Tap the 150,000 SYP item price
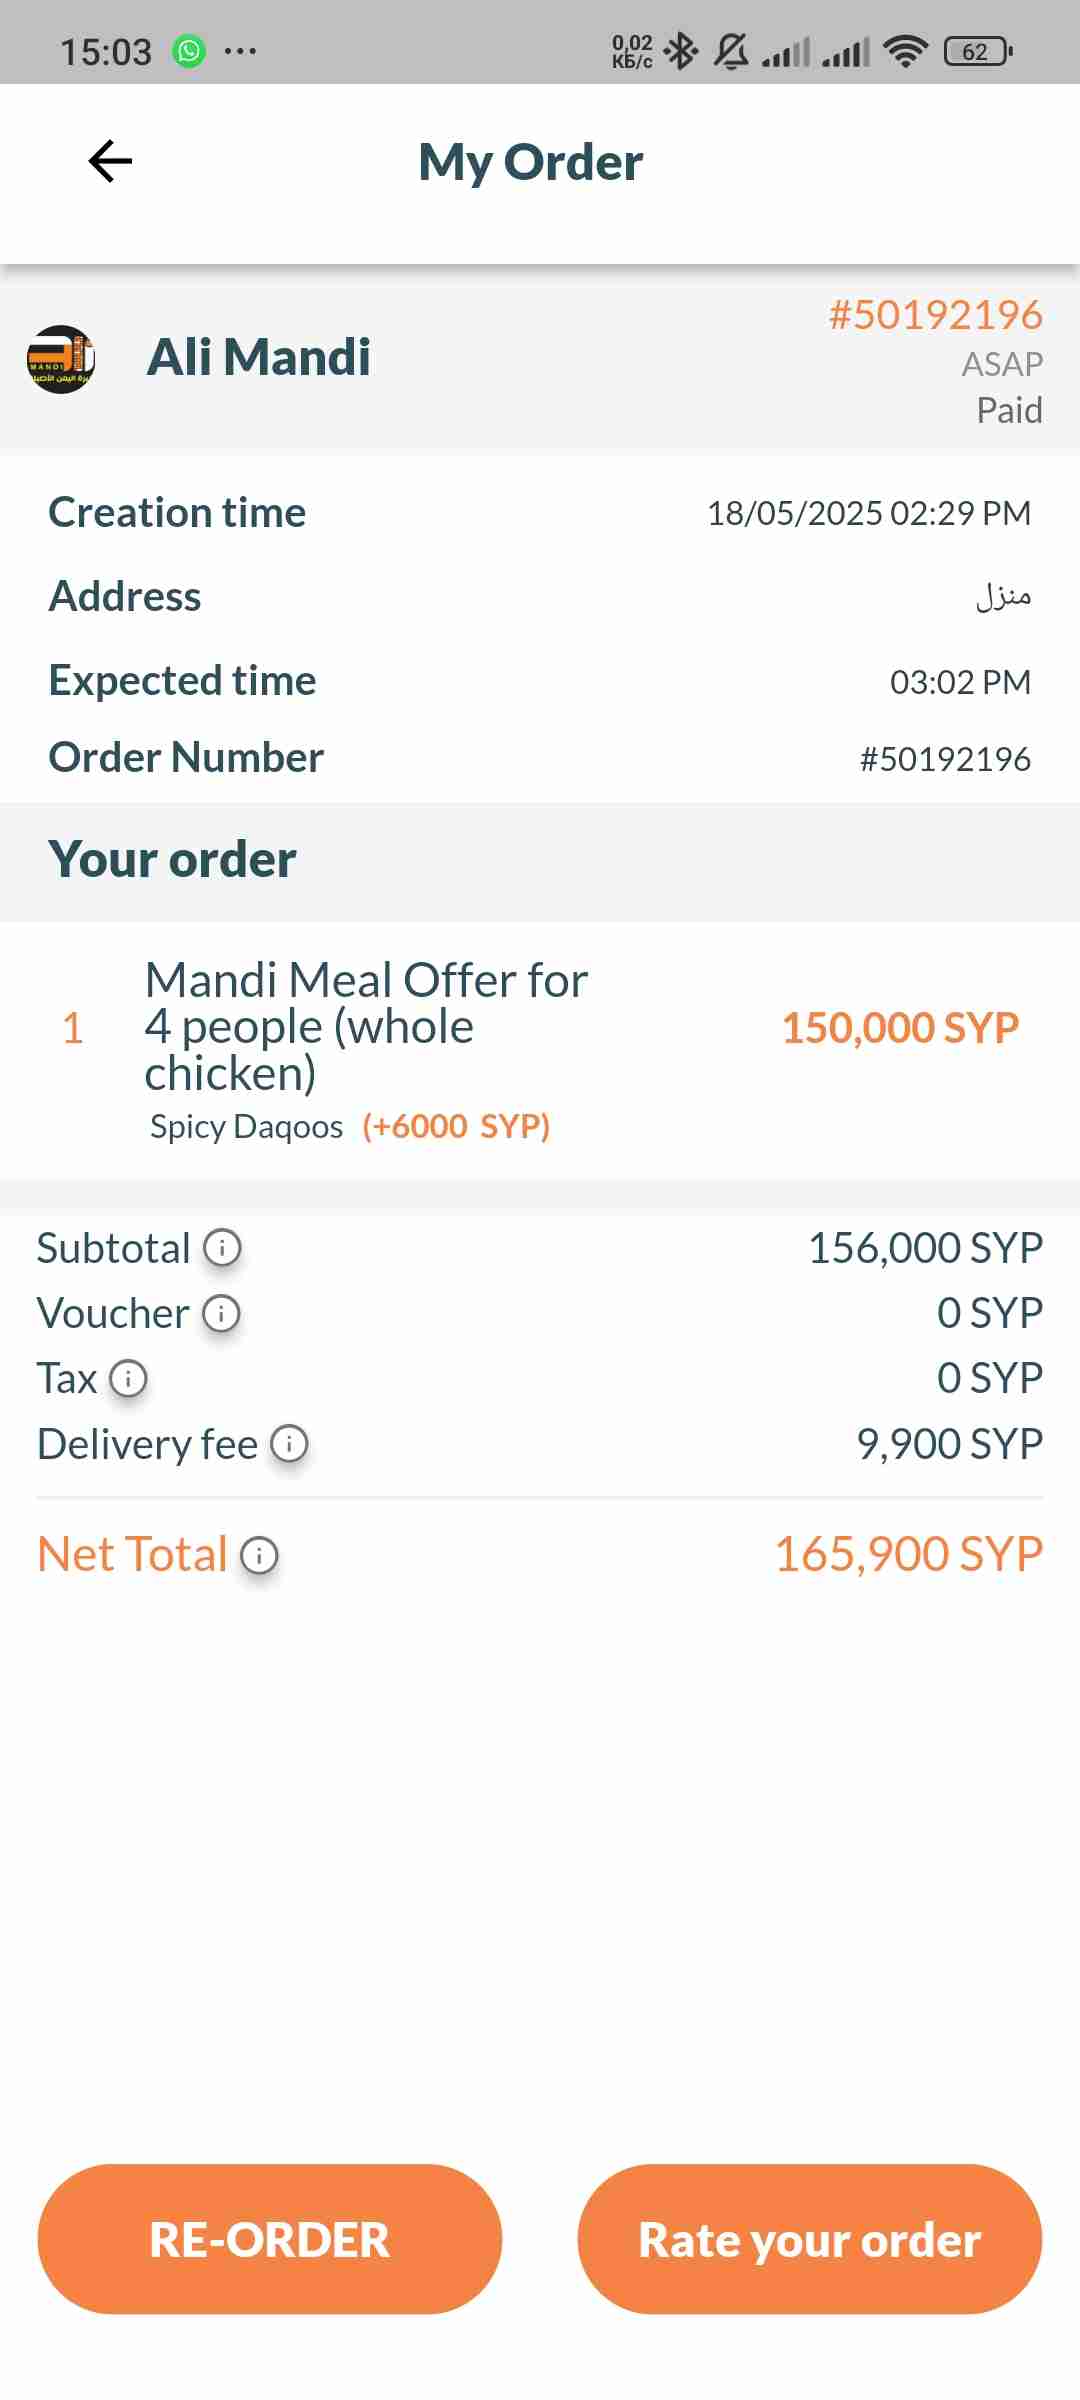 tap(900, 1028)
